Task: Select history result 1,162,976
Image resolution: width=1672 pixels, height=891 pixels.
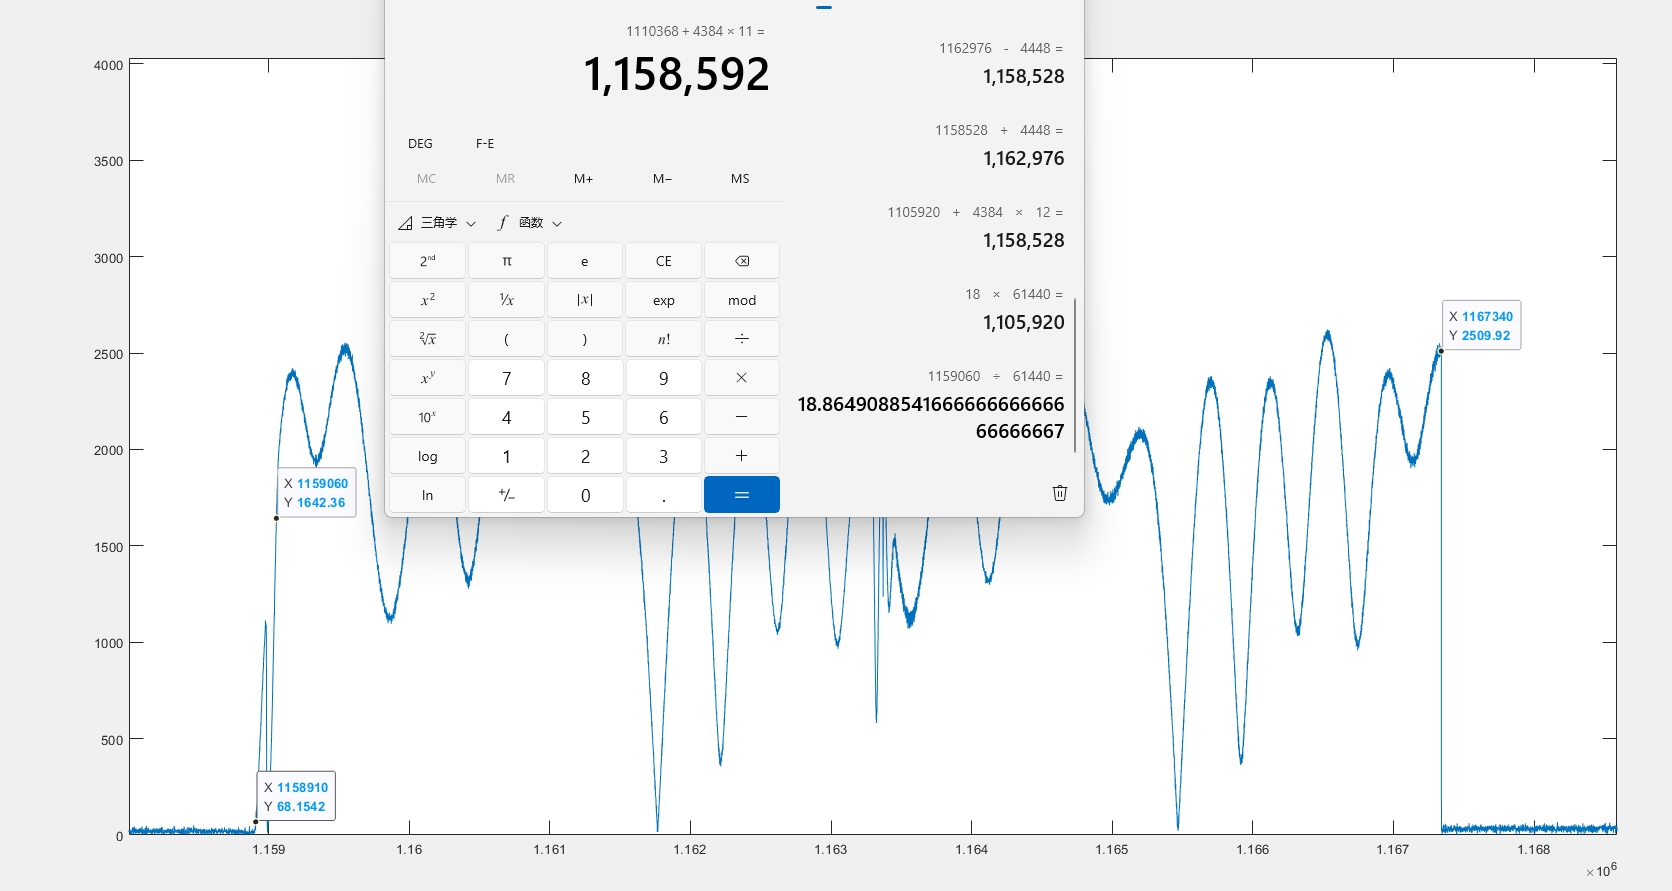Action: pos(1023,158)
